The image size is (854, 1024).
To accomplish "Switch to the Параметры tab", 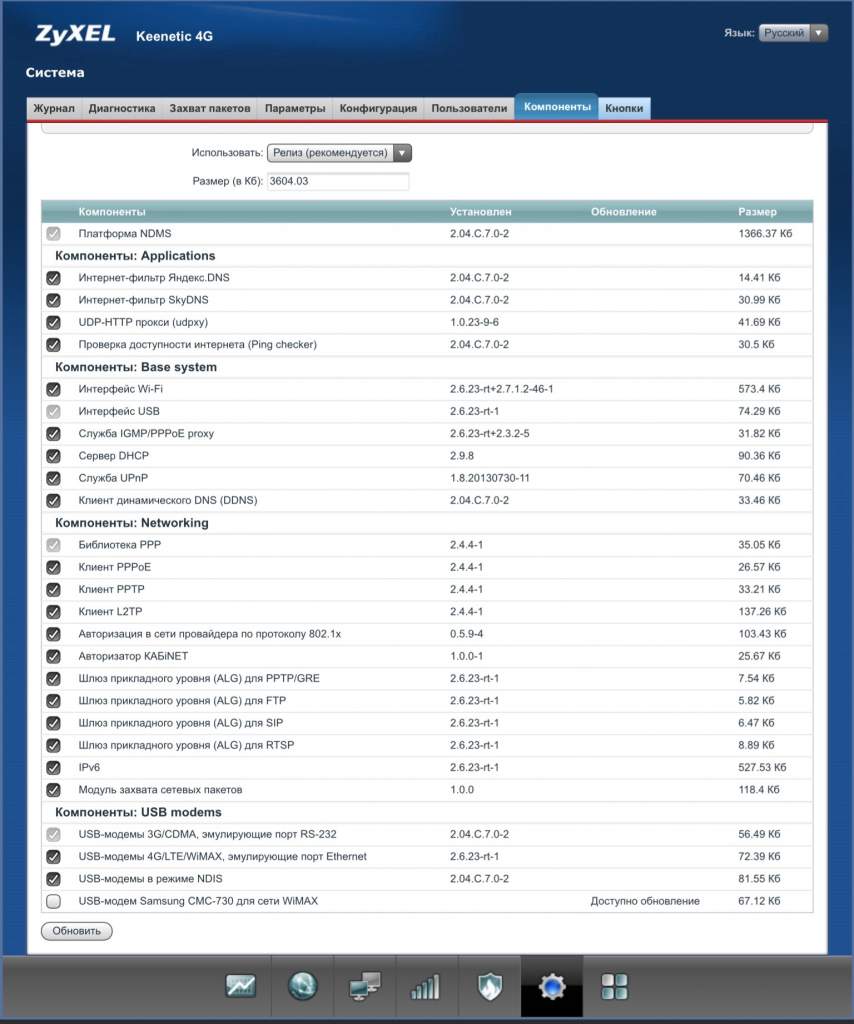I will pyautogui.click(x=295, y=108).
